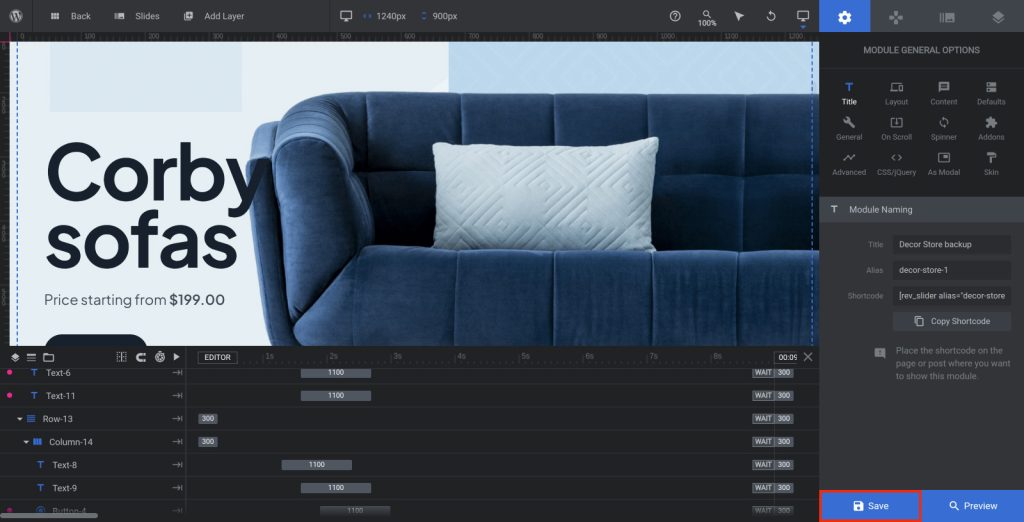Open the Content options section
Image resolution: width=1024 pixels, height=522 pixels.
pyautogui.click(x=944, y=93)
